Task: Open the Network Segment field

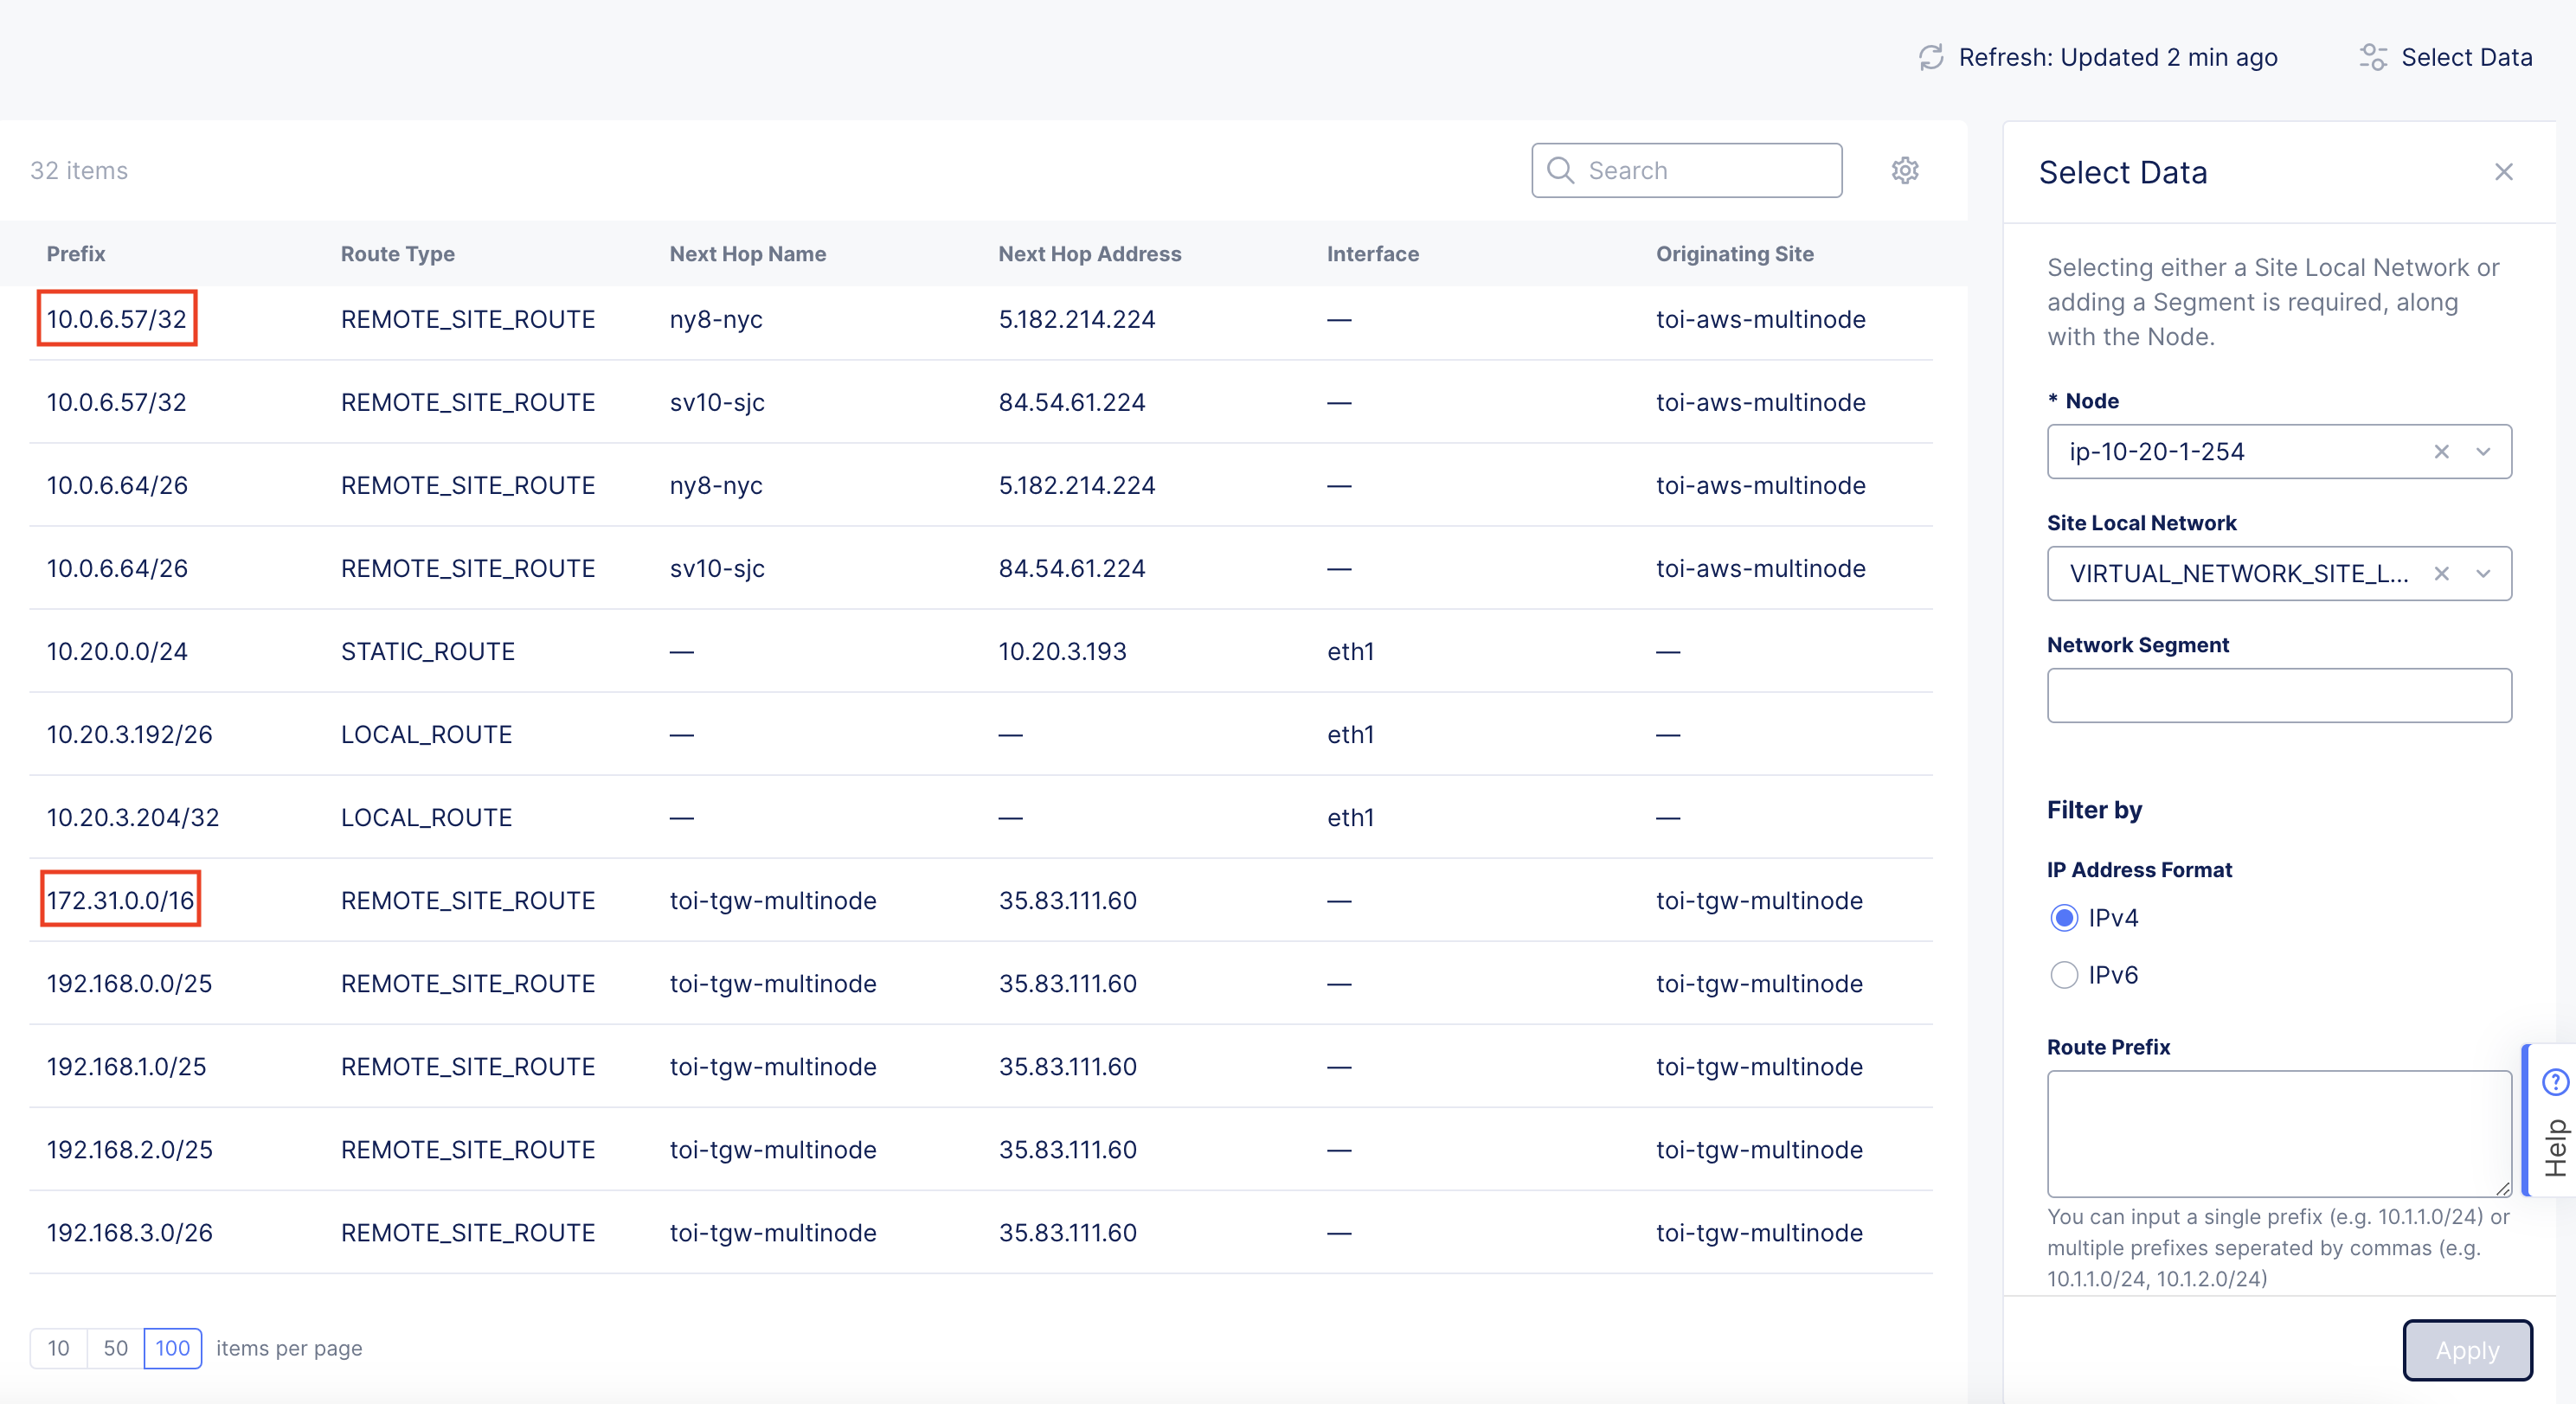Action: (2278, 695)
